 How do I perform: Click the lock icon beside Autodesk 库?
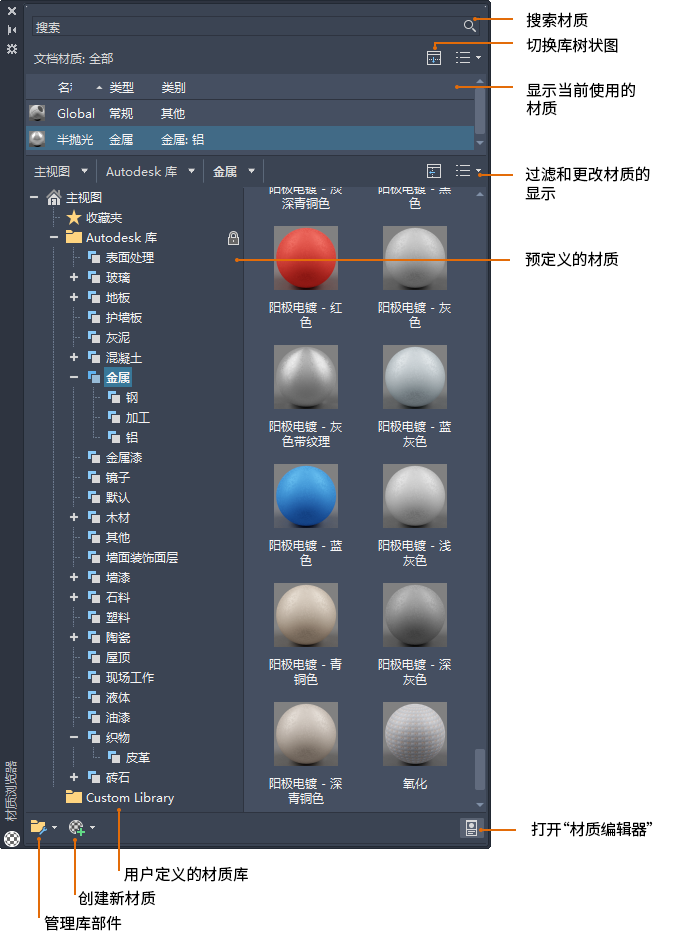(233, 238)
